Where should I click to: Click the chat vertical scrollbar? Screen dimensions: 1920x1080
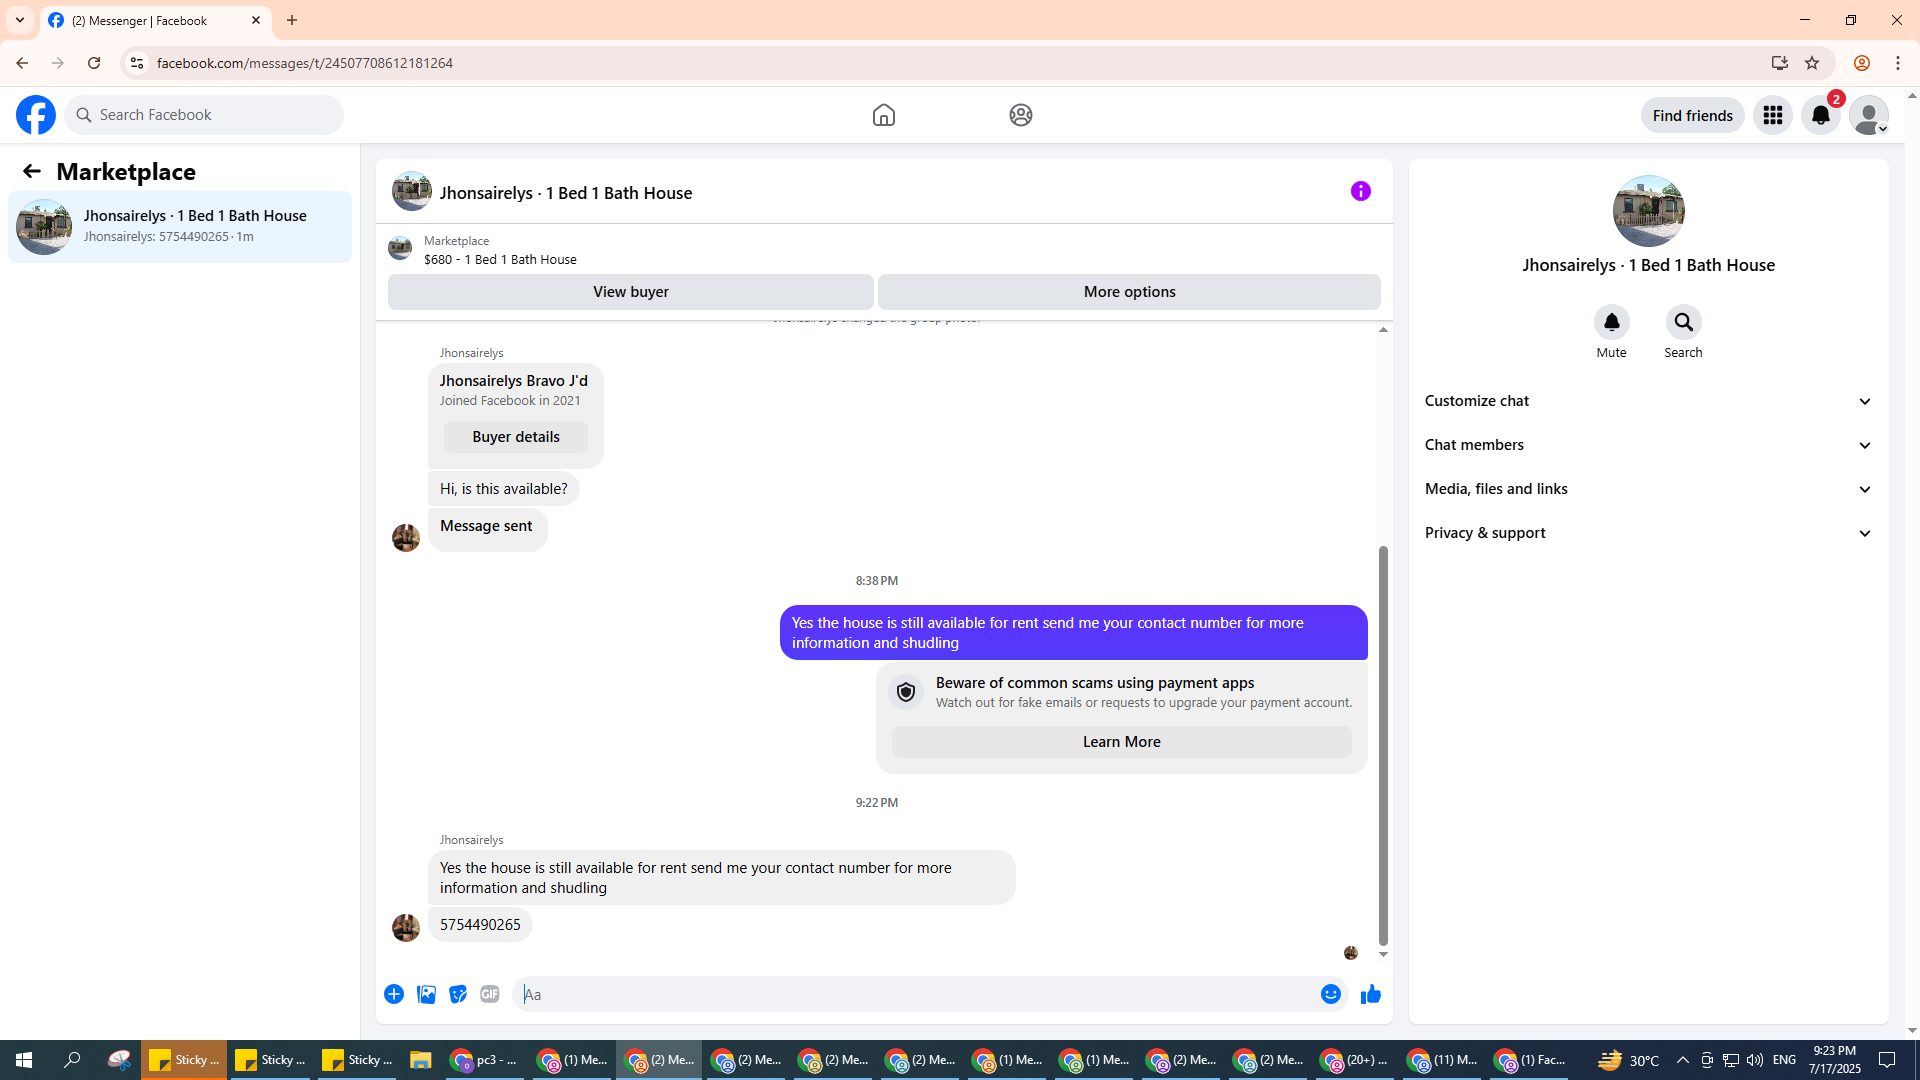click(x=1383, y=745)
